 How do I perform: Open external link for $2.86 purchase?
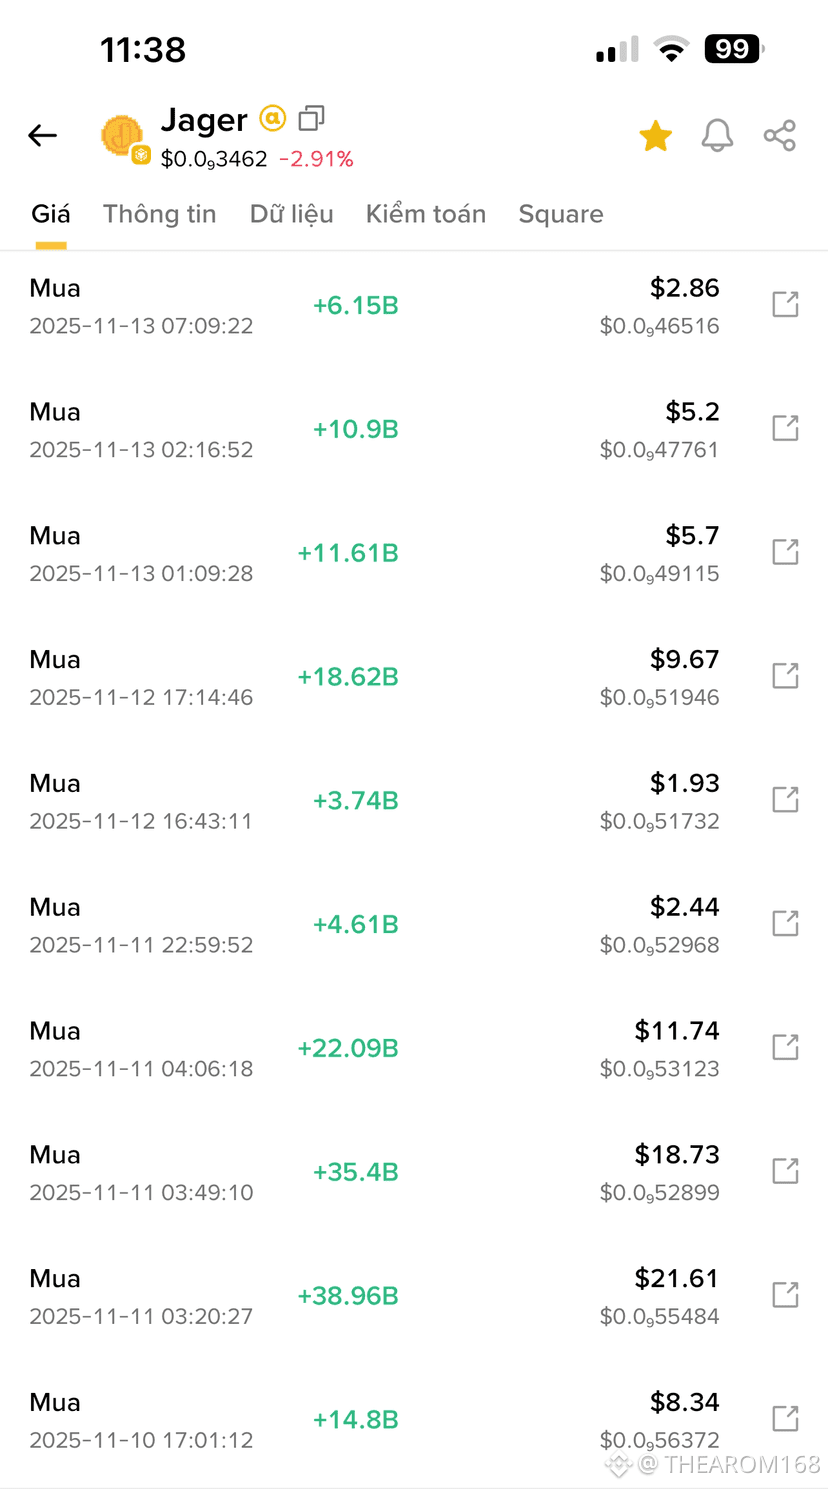point(786,304)
